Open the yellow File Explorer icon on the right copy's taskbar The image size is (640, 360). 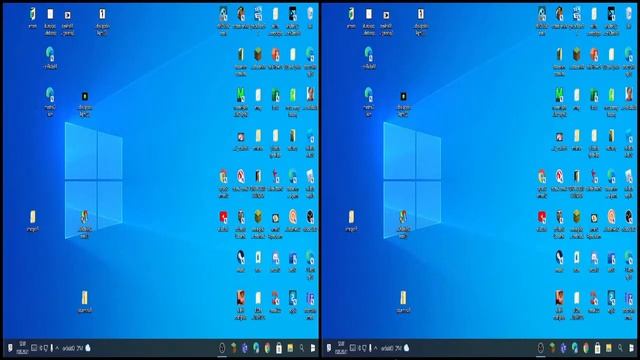(609, 348)
